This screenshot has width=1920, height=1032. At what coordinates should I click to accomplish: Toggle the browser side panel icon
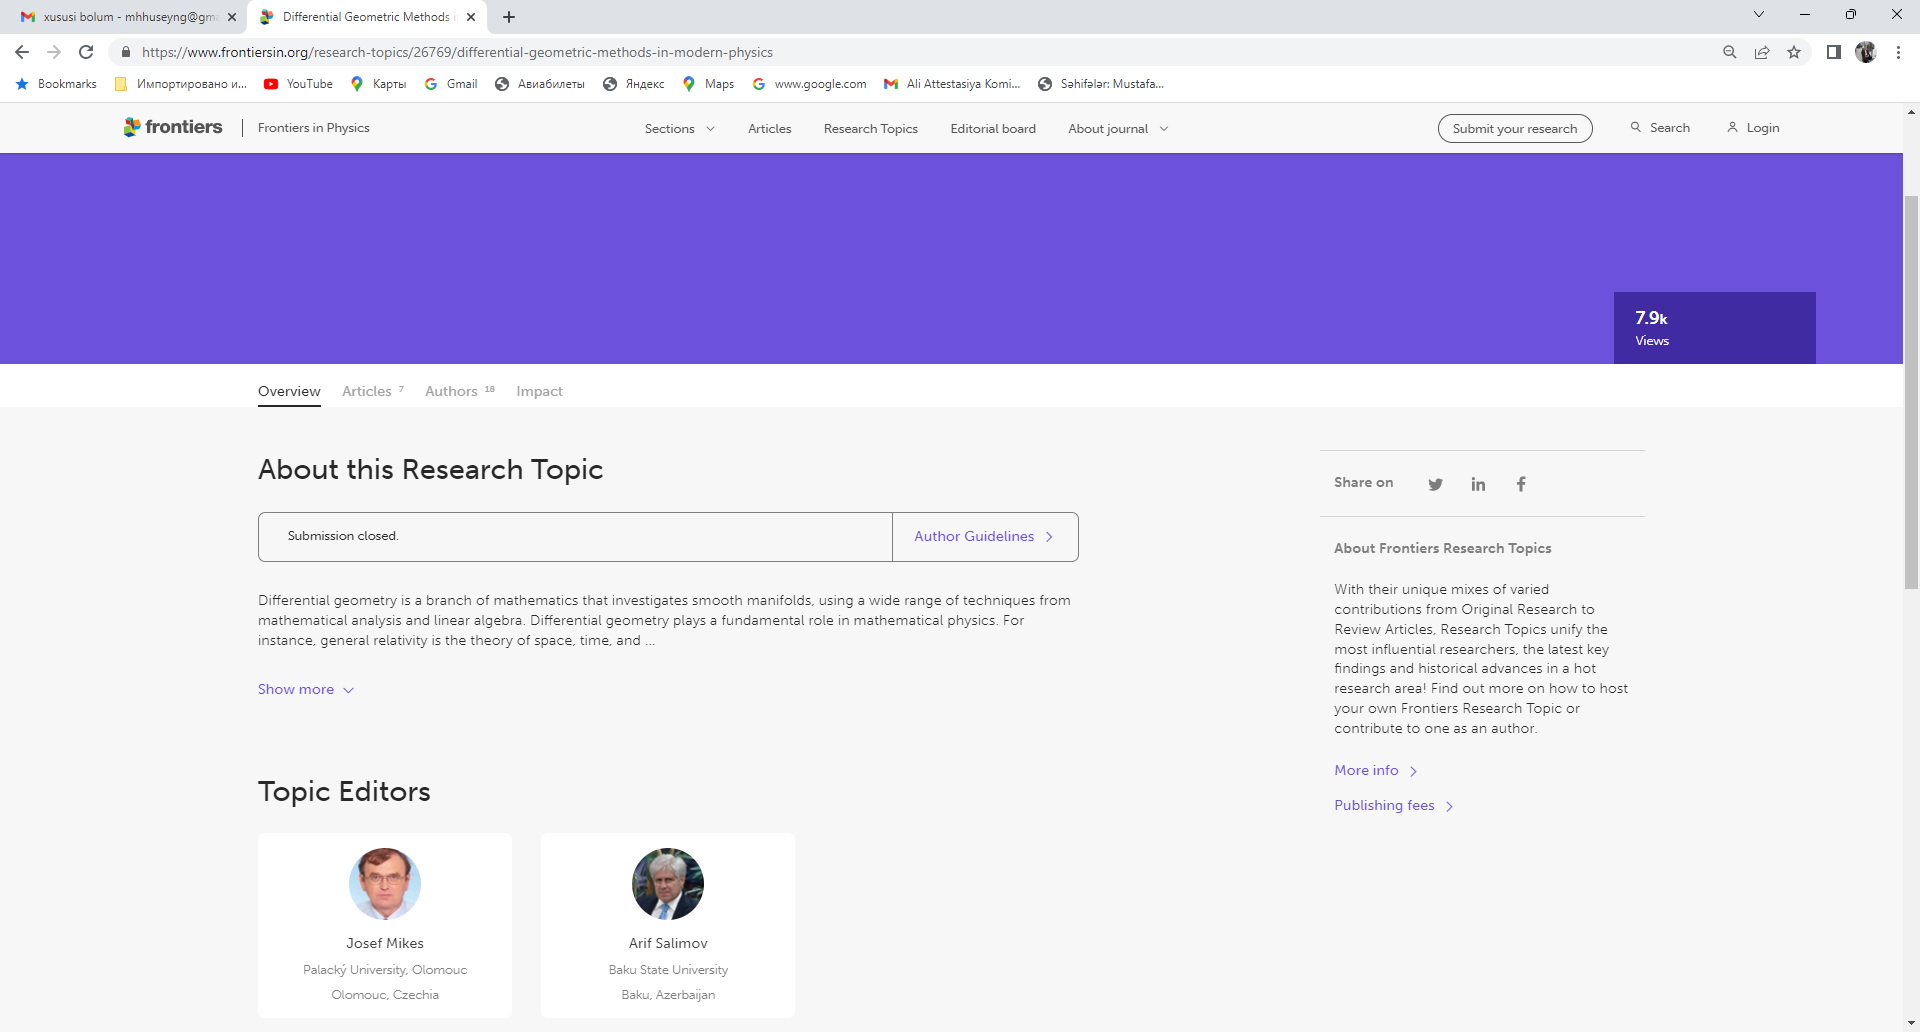click(1833, 52)
